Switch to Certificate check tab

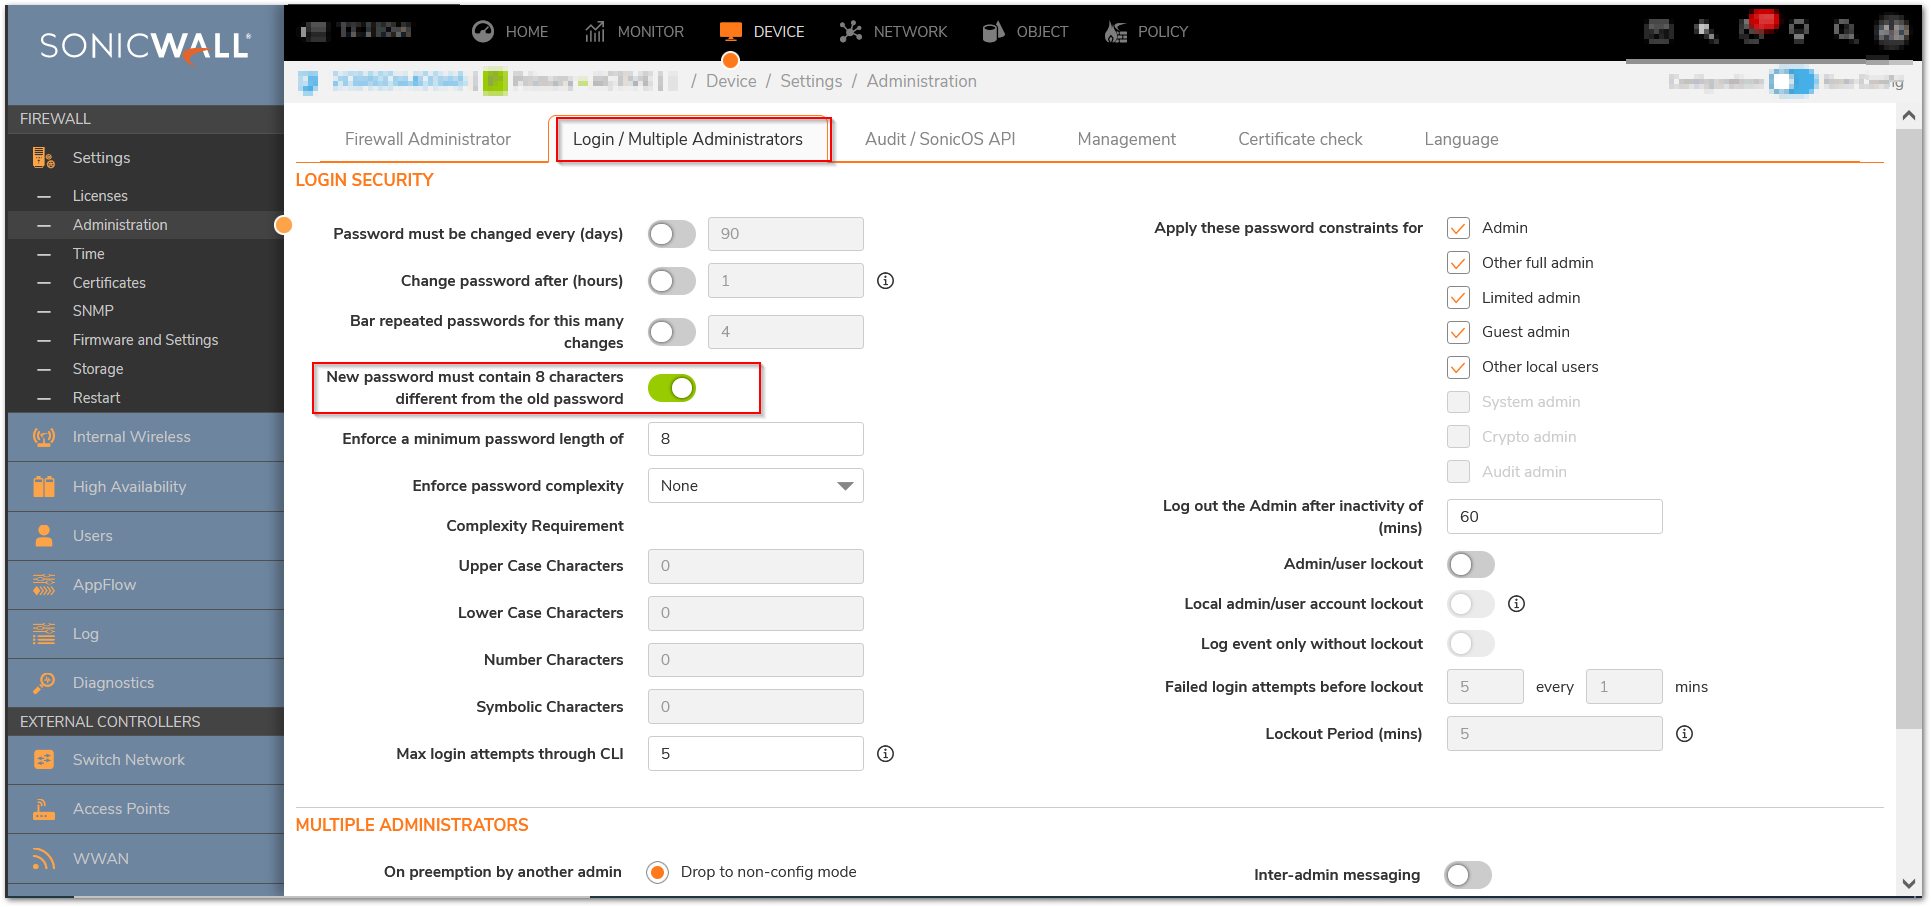pyautogui.click(x=1300, y=139)
